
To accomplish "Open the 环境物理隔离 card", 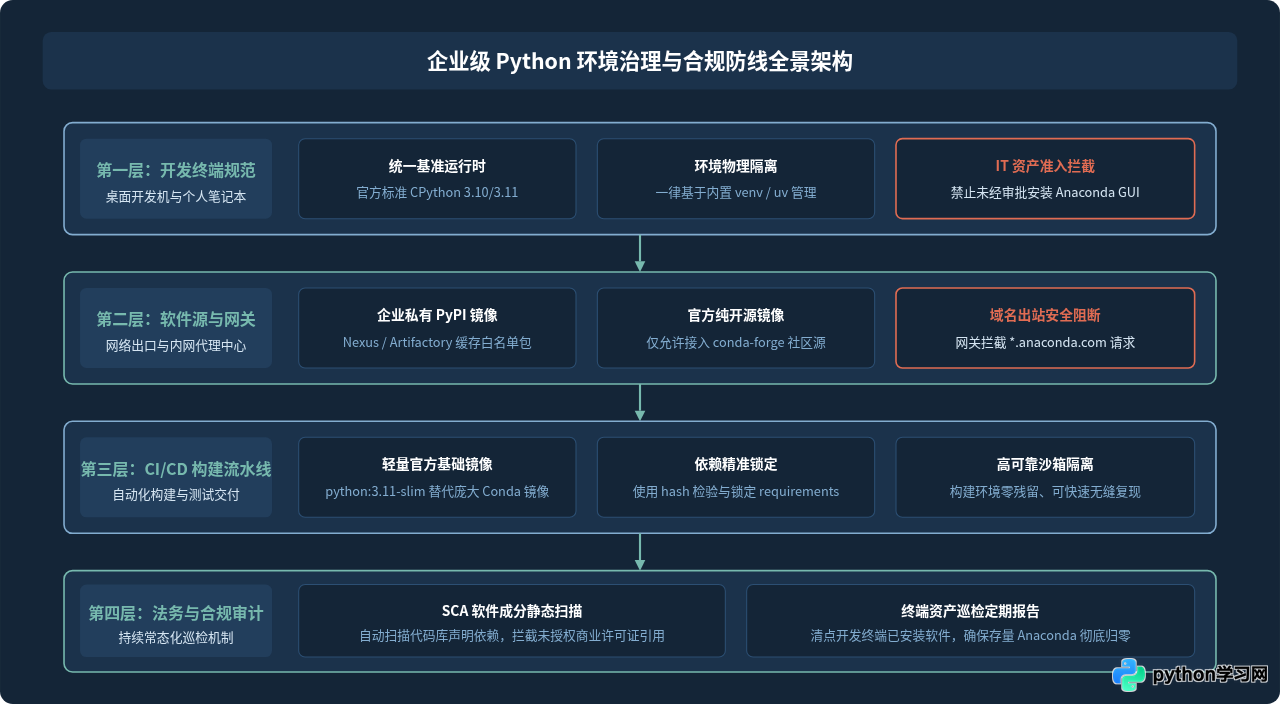I will (736, 179).
